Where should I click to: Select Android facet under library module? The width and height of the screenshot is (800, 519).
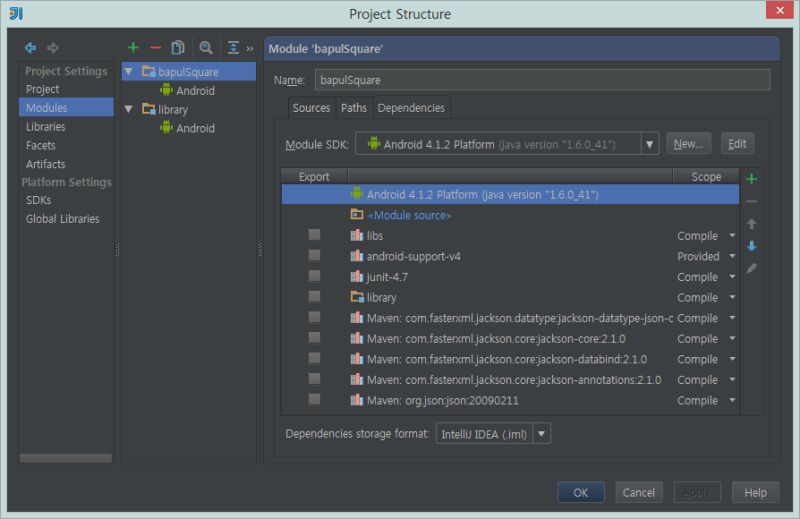click(187, 128)
